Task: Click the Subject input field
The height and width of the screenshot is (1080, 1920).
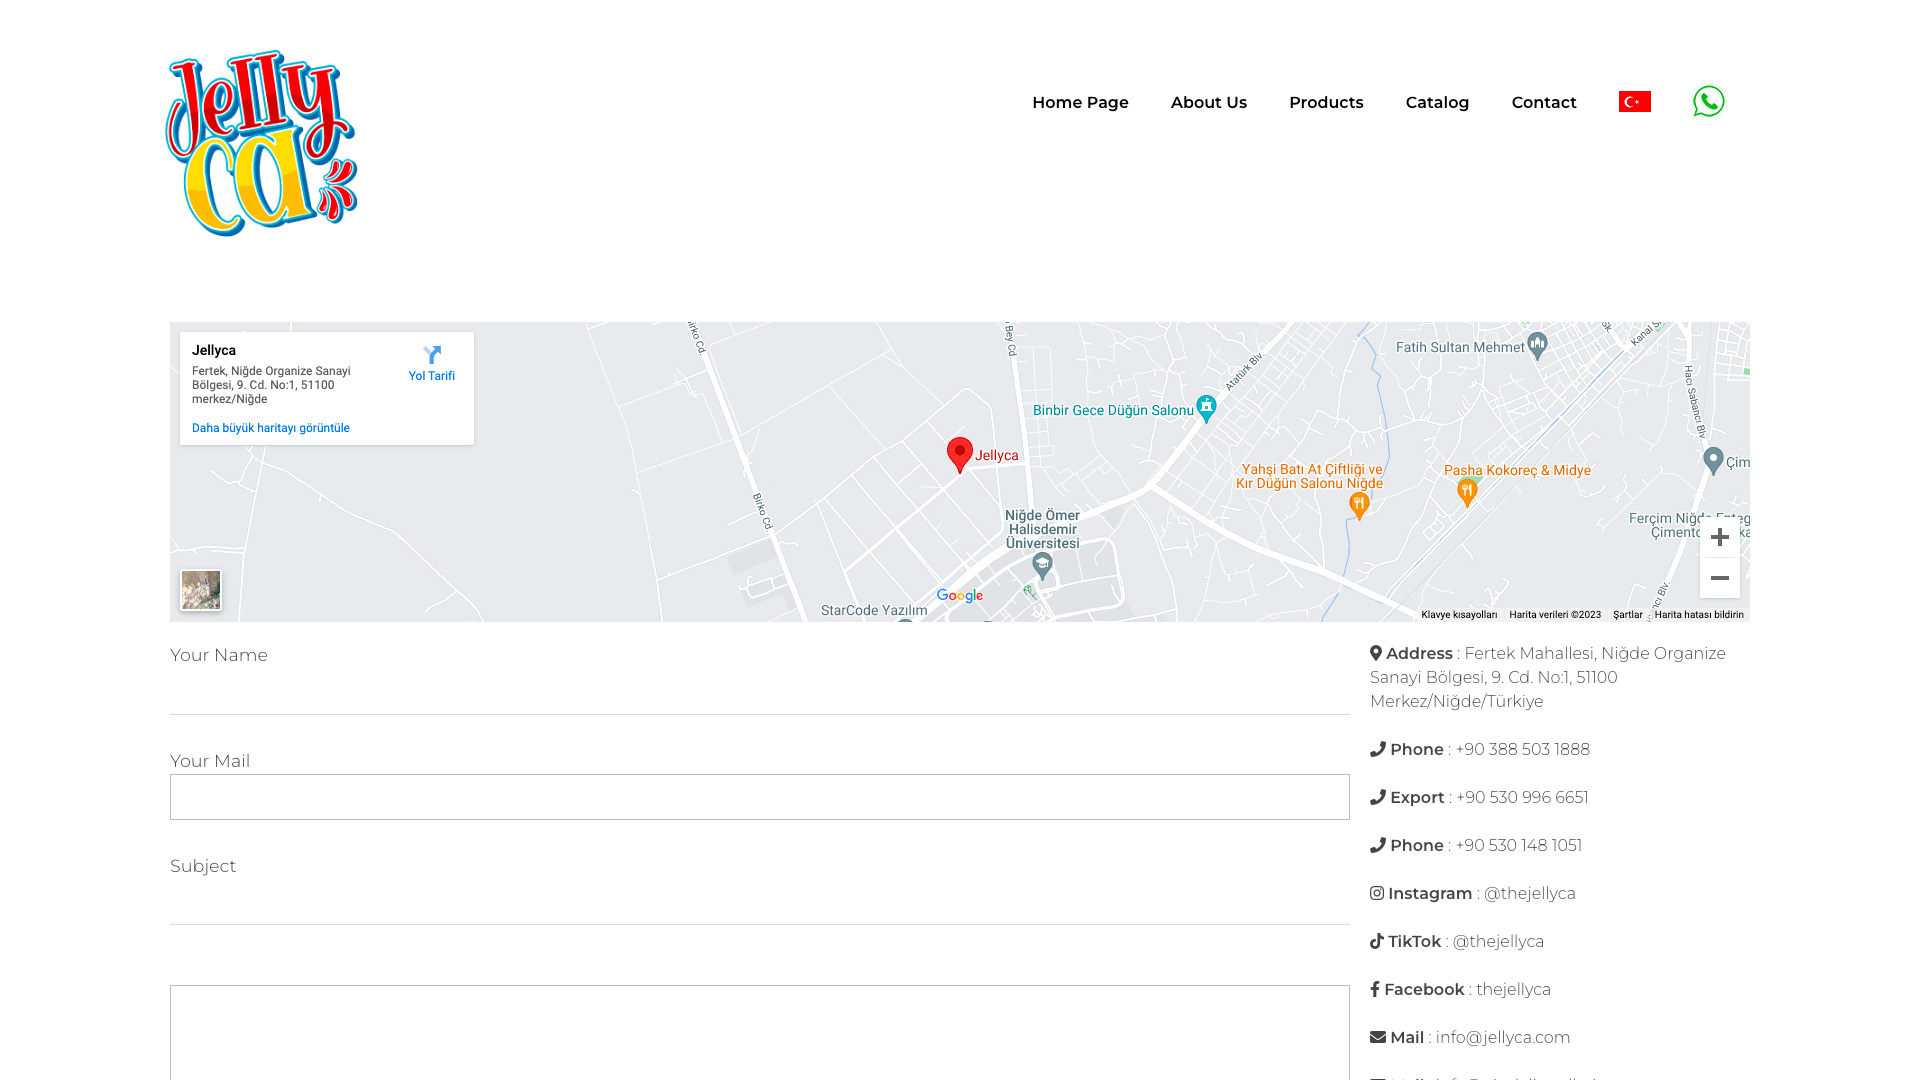Action: (x=759, y=902)
